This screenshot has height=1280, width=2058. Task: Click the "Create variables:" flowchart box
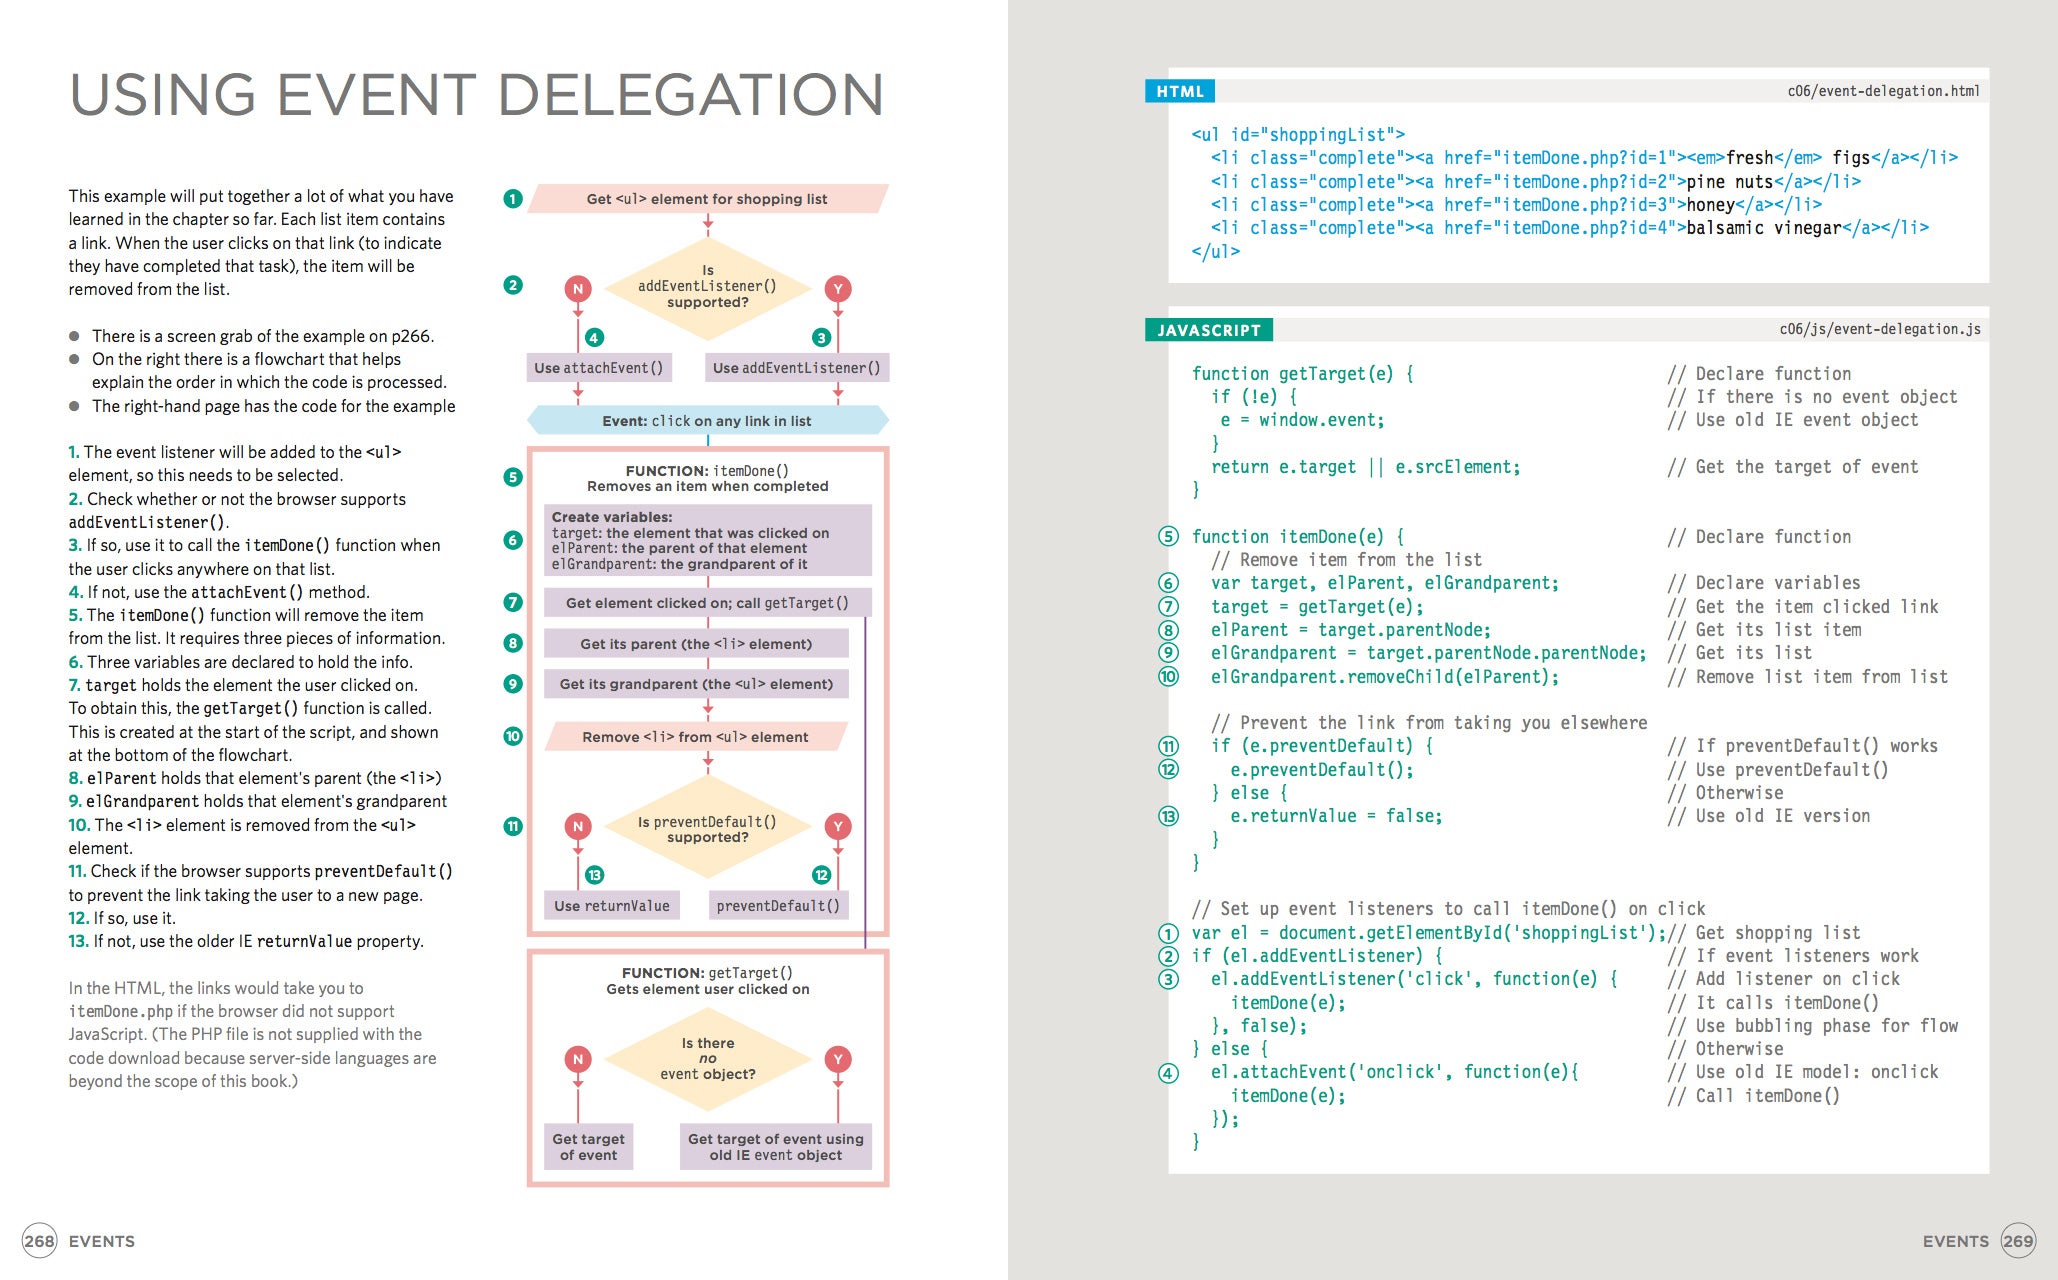[x=708, y=540]
